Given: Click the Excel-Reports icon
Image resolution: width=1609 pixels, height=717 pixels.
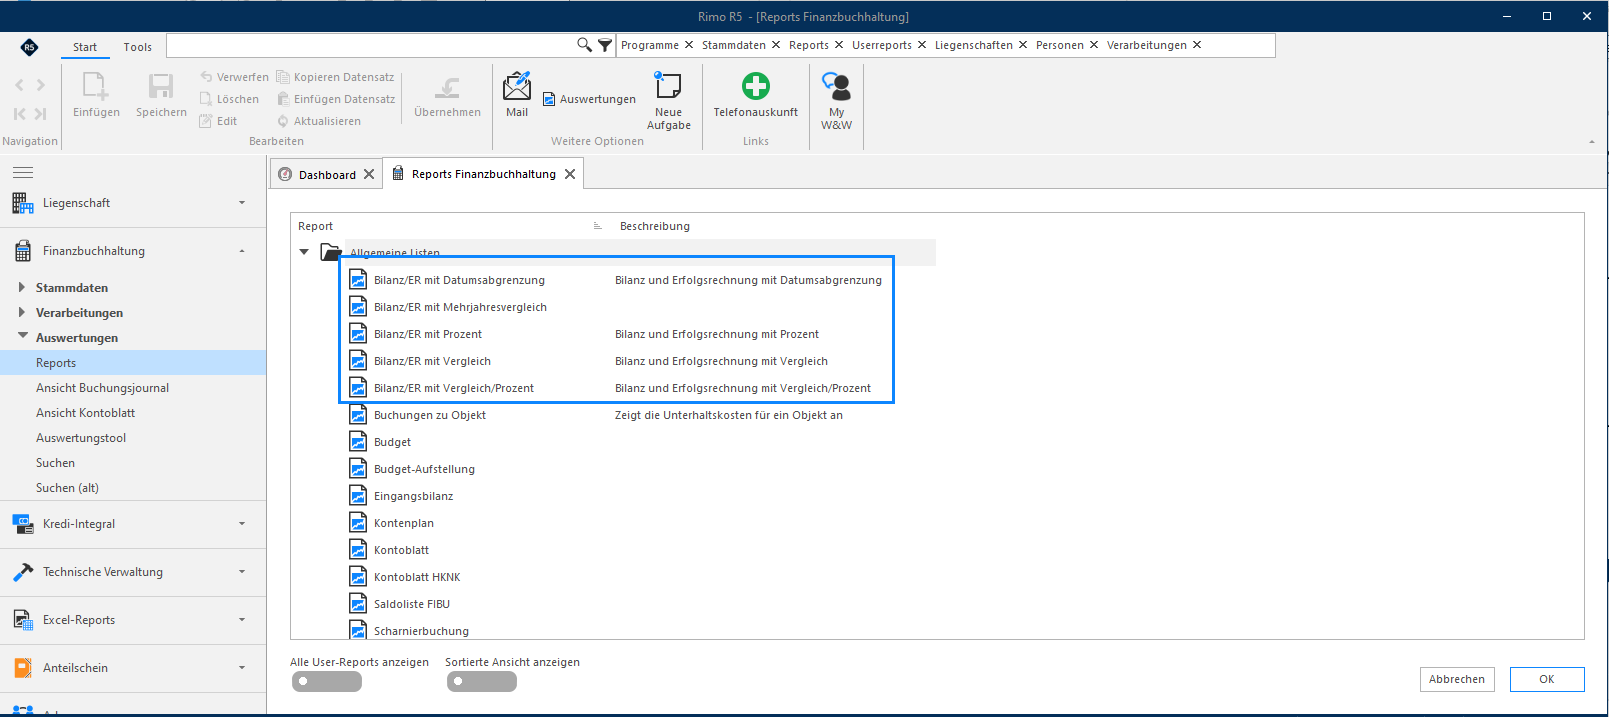Looking at the screenshot, I should [x=22, y=620].
